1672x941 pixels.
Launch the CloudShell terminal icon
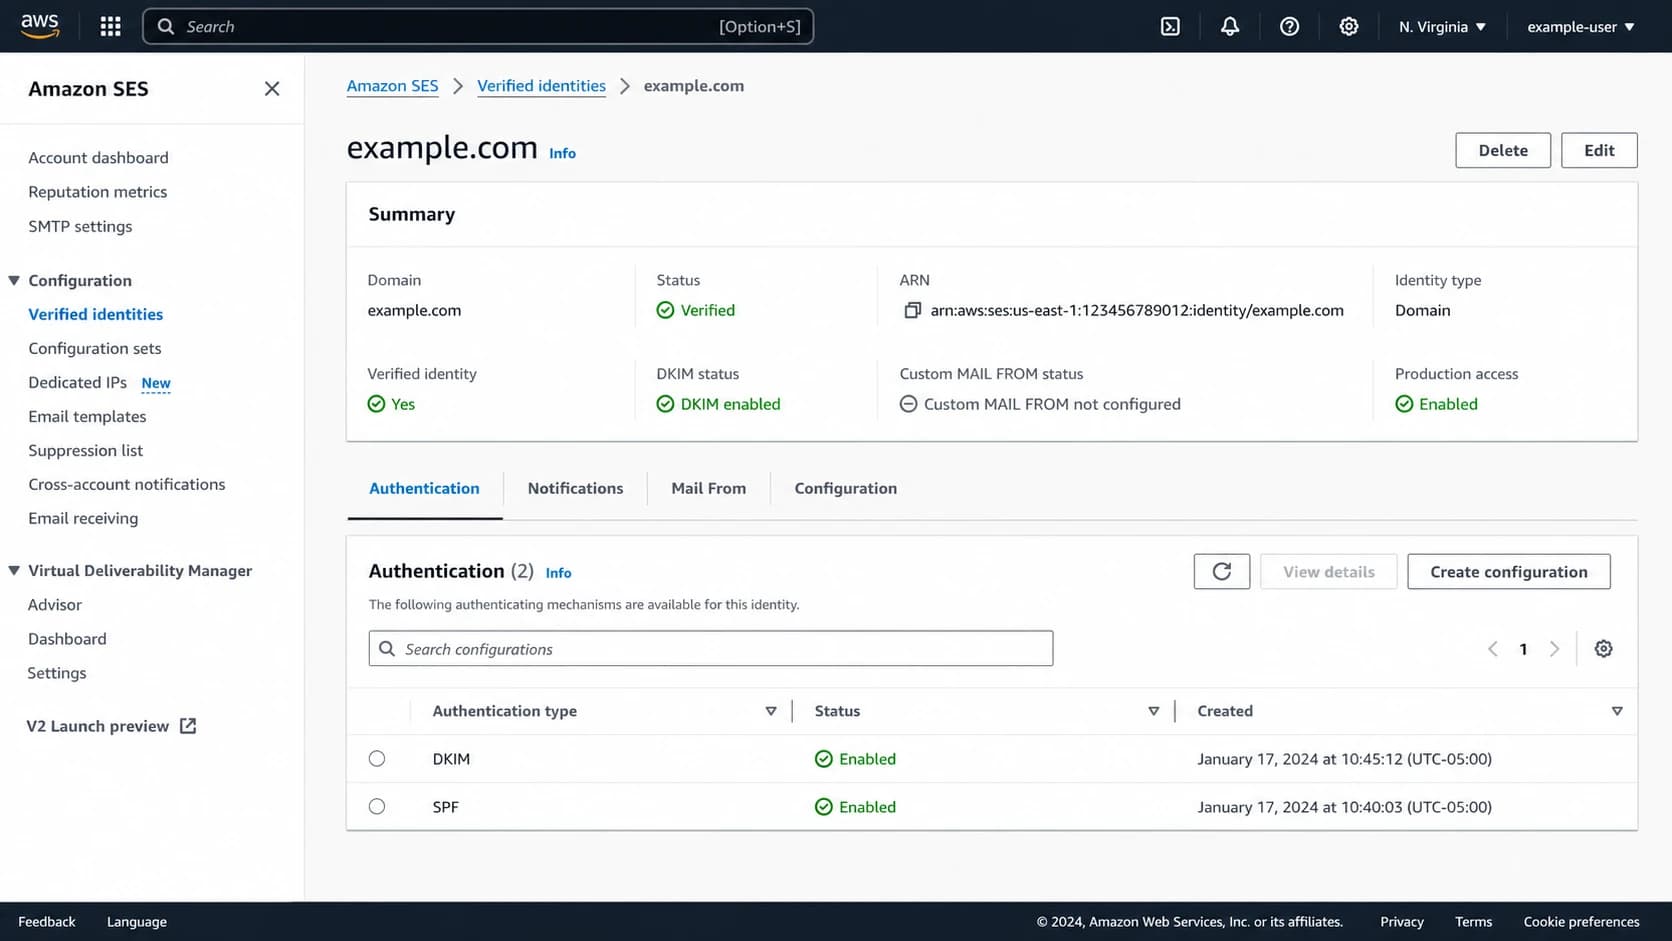(x=1170, y=27)
